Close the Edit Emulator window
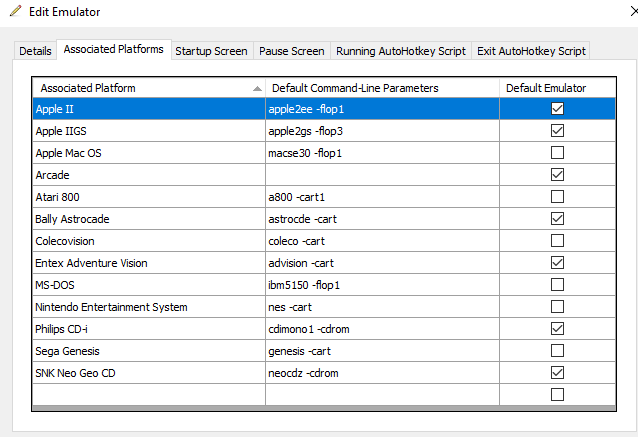The height and width of the screenshot is (437, 638). tap(634, 11)
